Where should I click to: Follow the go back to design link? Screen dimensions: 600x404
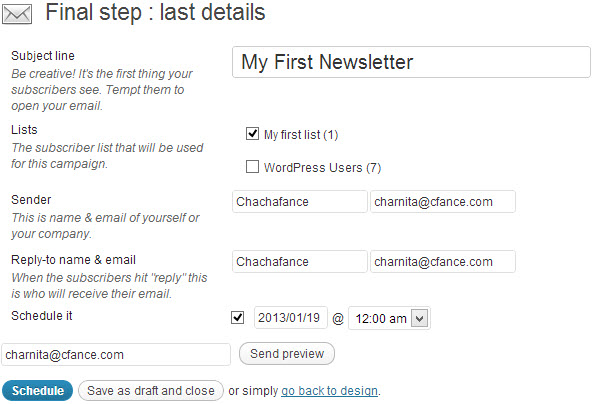point(329,390)
